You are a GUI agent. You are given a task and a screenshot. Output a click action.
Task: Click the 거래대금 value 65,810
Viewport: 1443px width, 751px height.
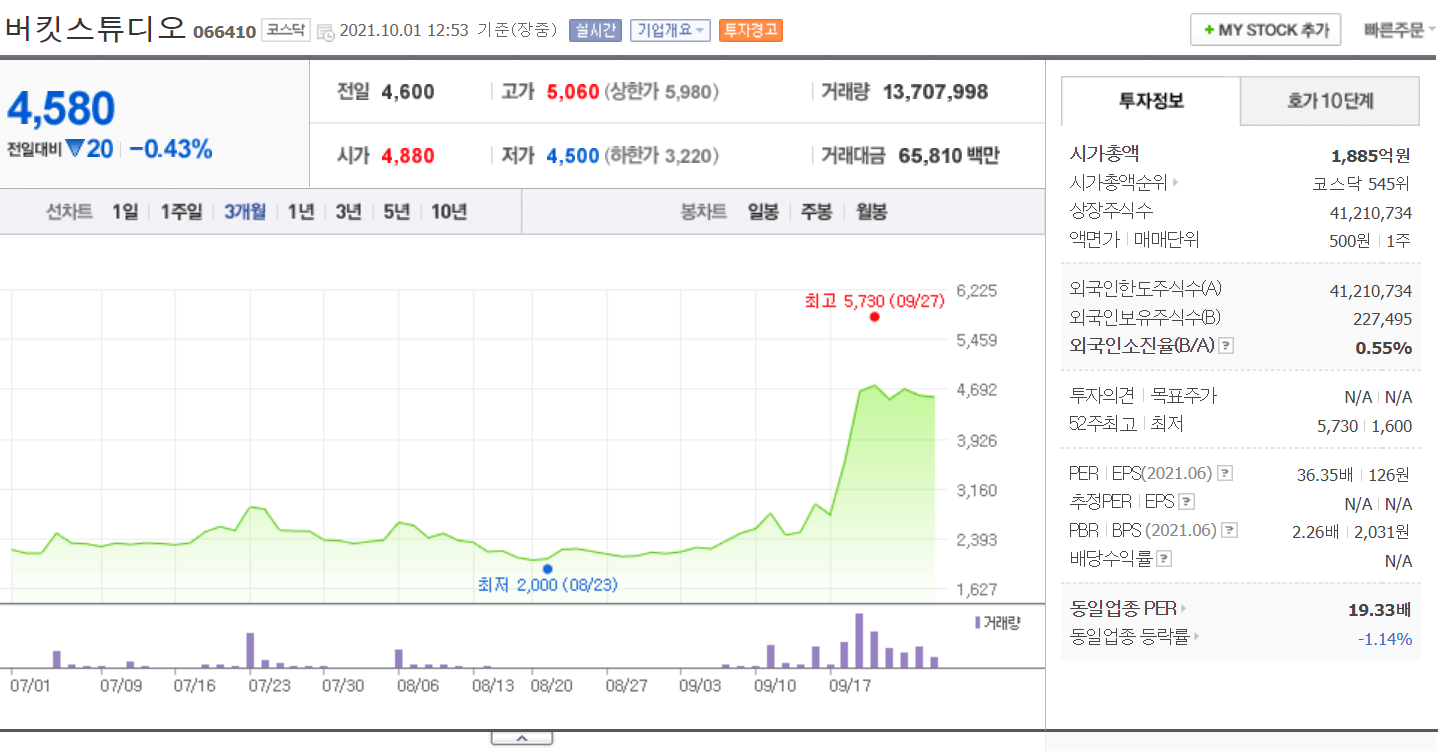[928, 156]
